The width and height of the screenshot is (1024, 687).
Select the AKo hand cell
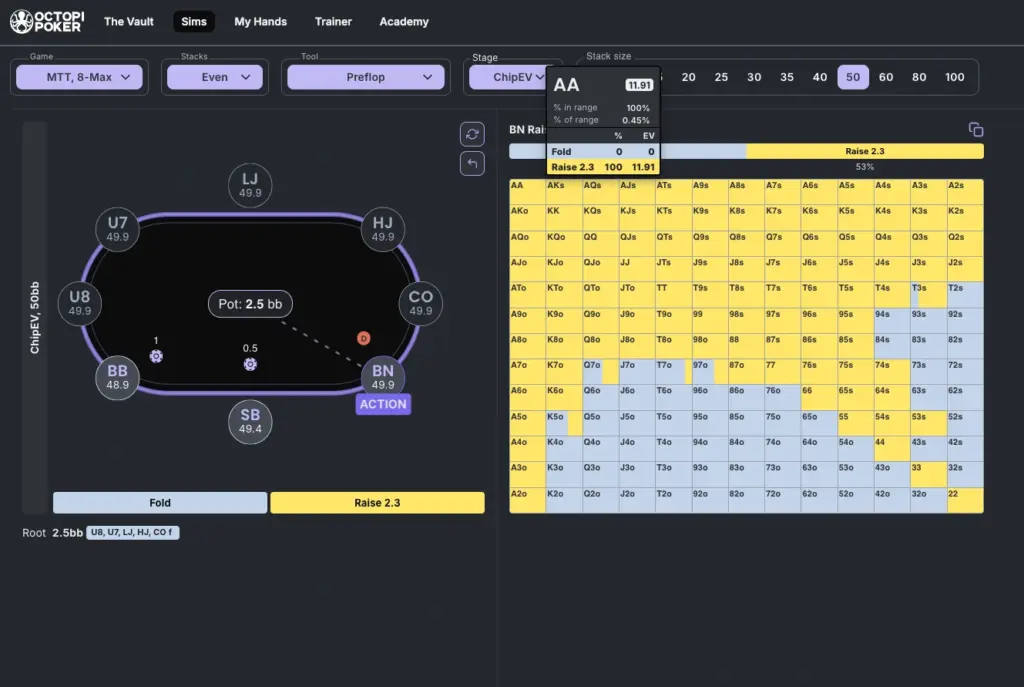point(527,217)
